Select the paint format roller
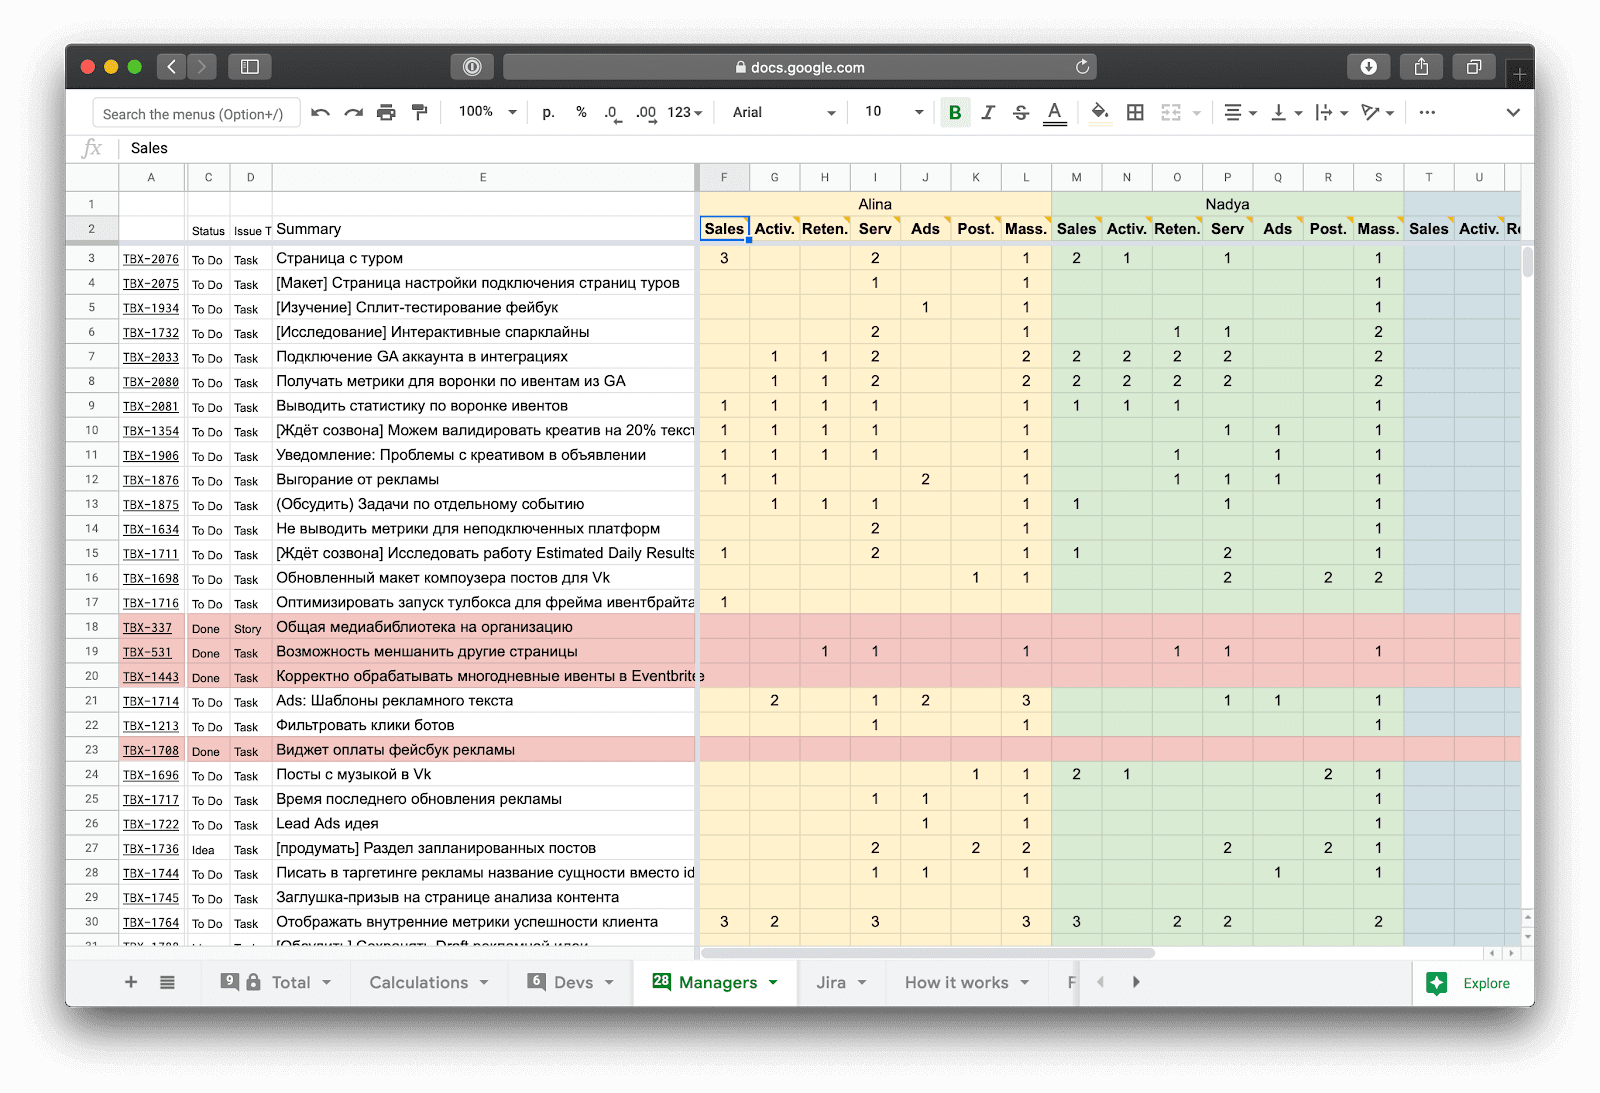Screen dimensions: 1600x1093 [x=420, y=113]
